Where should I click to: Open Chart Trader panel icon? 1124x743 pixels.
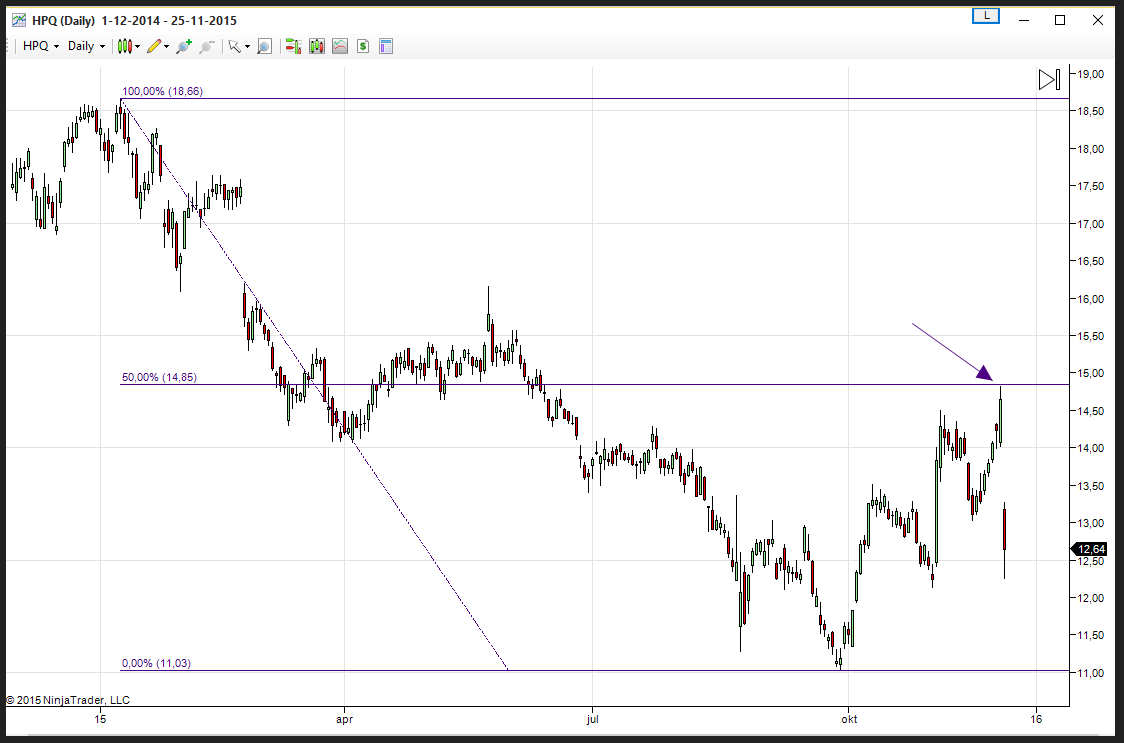(293, 46)
